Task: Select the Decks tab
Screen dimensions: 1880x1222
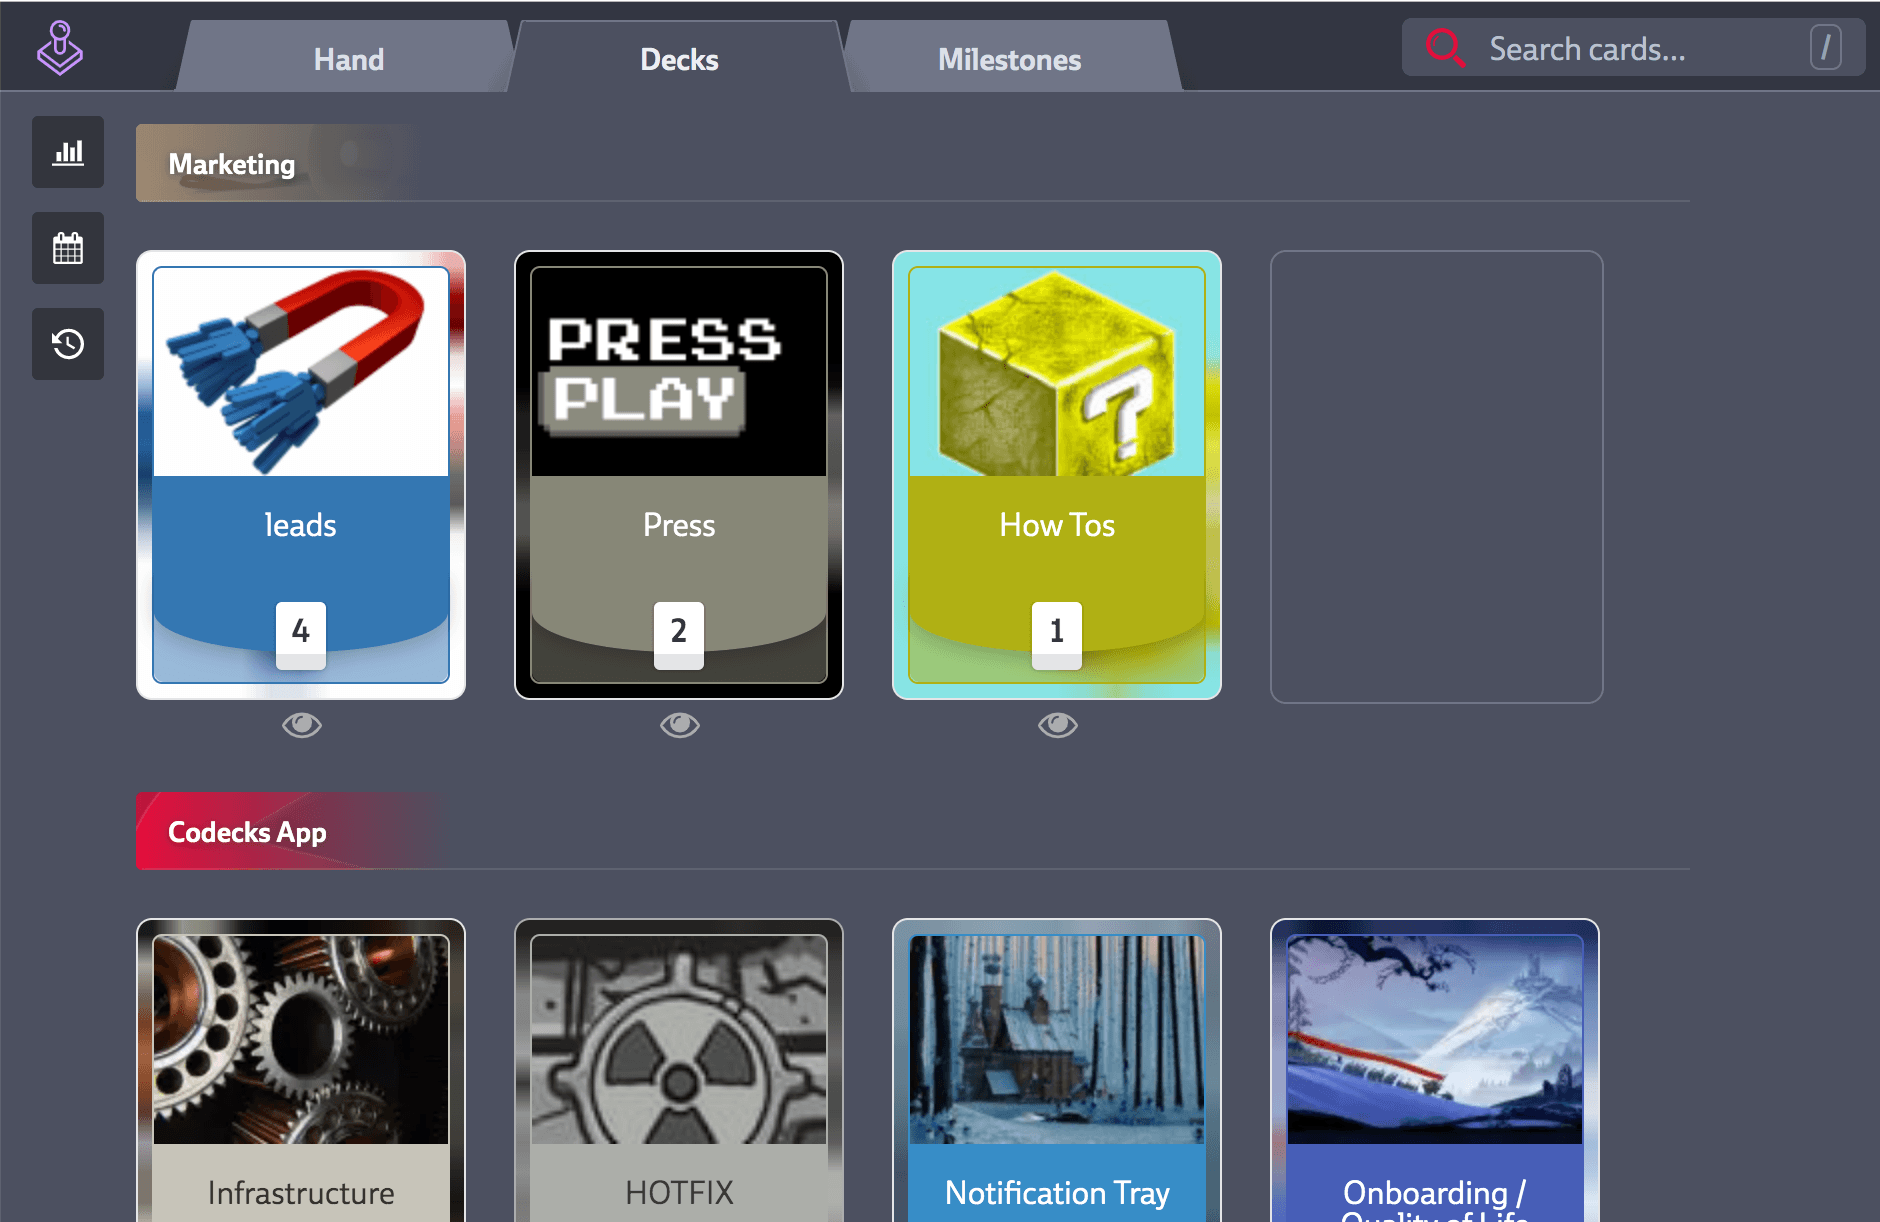Action: (679, 59)
